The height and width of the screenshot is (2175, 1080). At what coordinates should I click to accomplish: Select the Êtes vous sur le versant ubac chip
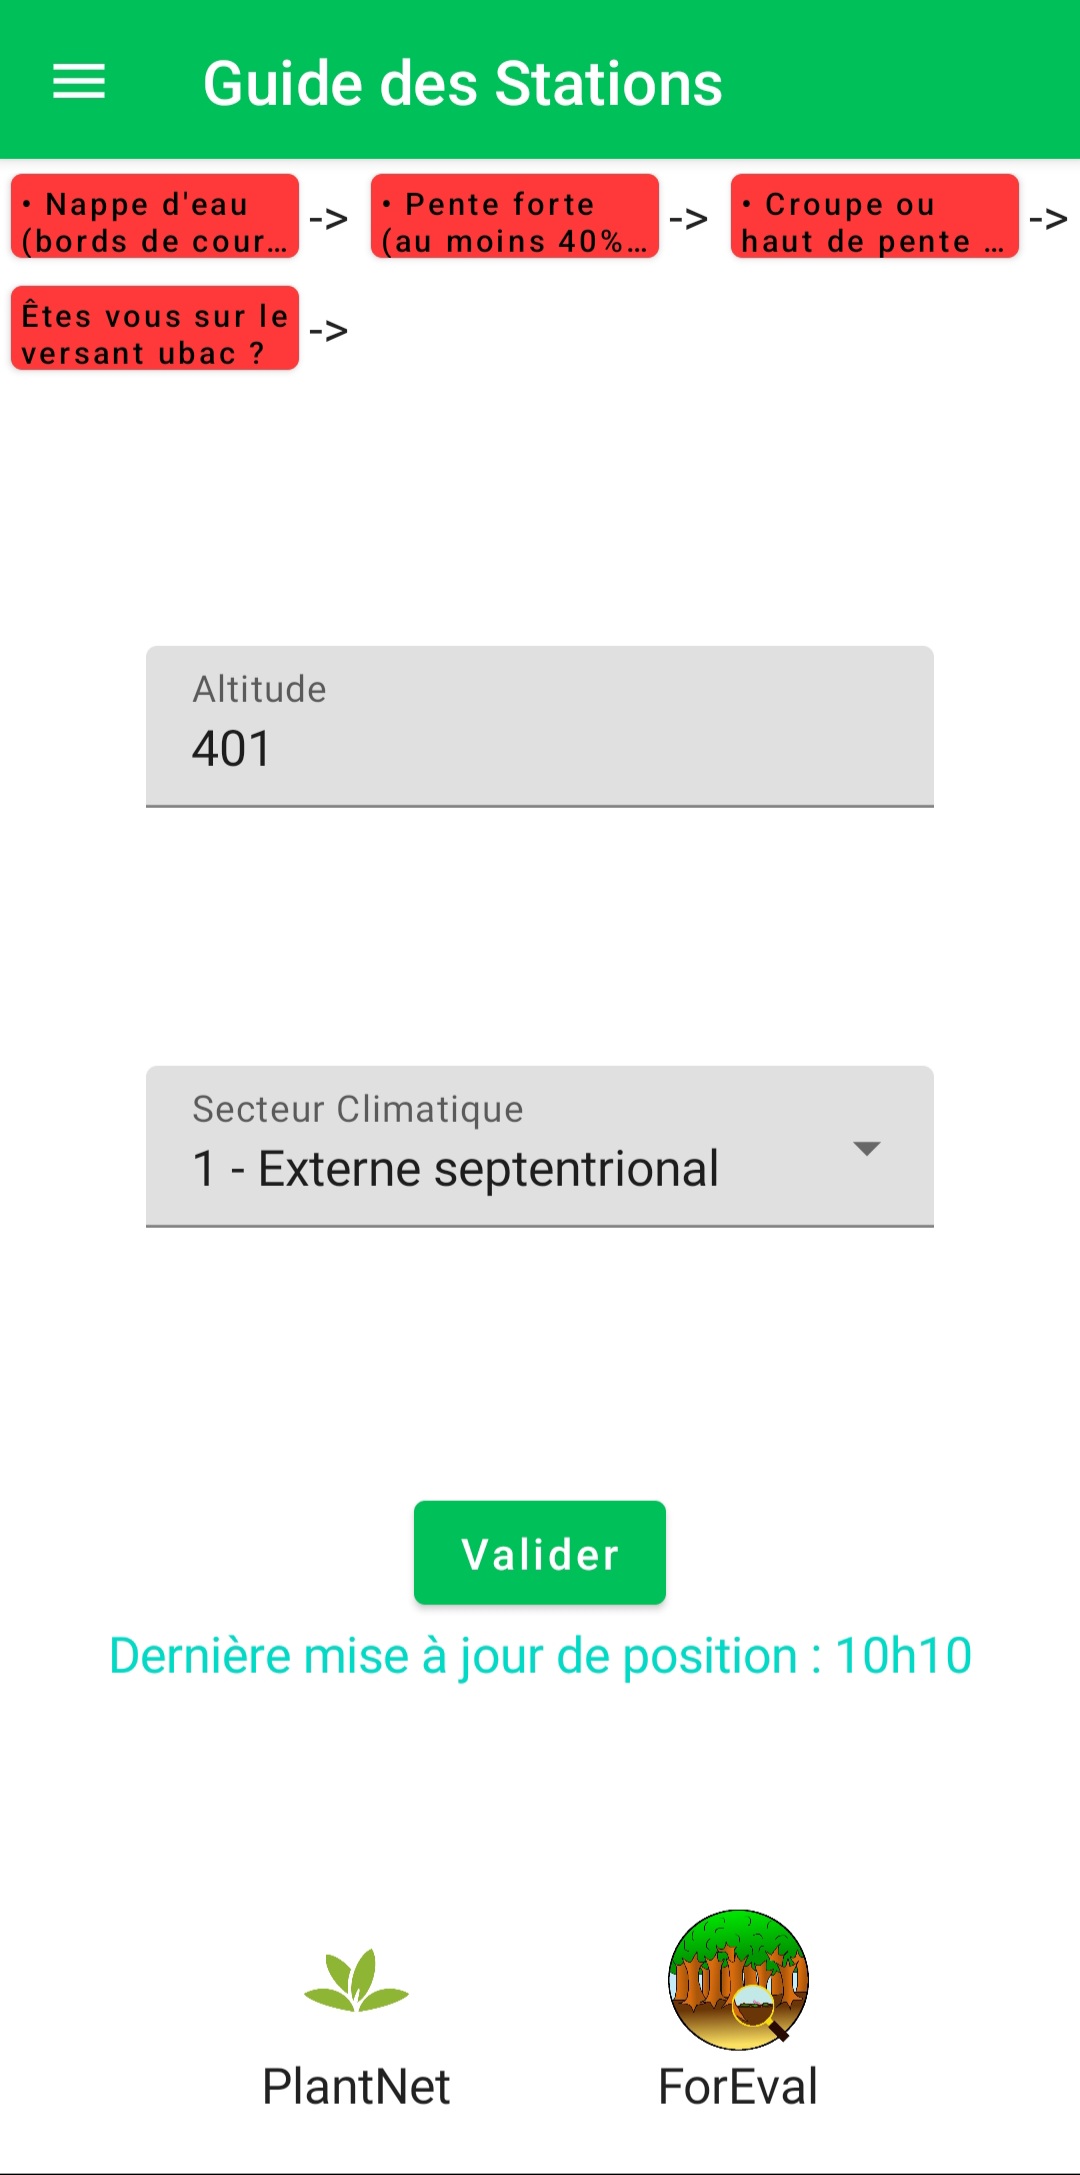coord(155,329)
